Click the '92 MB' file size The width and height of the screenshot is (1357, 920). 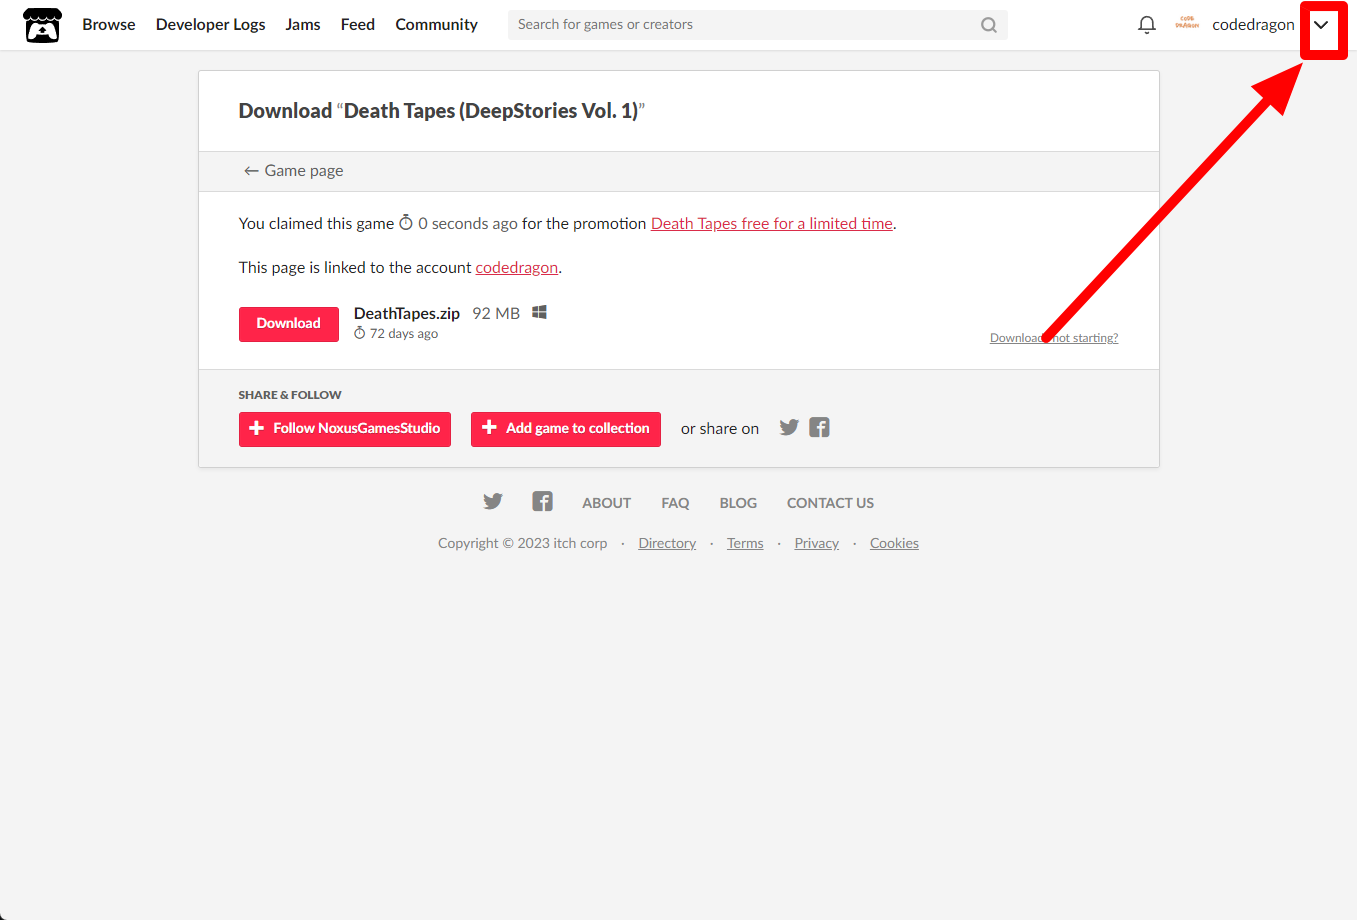coord(496,314)
